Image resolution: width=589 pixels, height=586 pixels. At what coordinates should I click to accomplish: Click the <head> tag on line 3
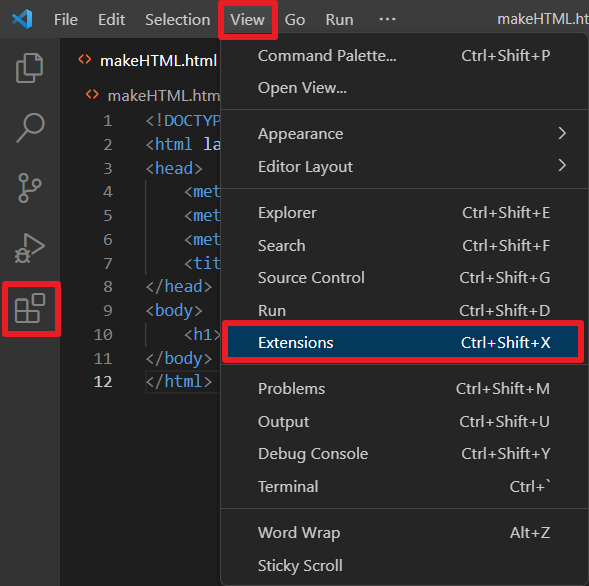(174, 168)
